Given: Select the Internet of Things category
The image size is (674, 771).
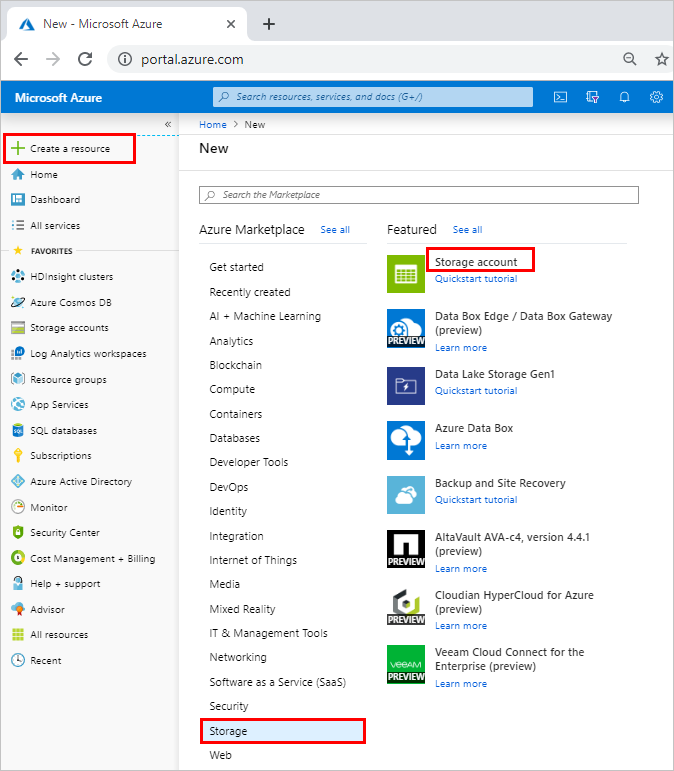Looking at the screenshot, I should tap(253, 560).
